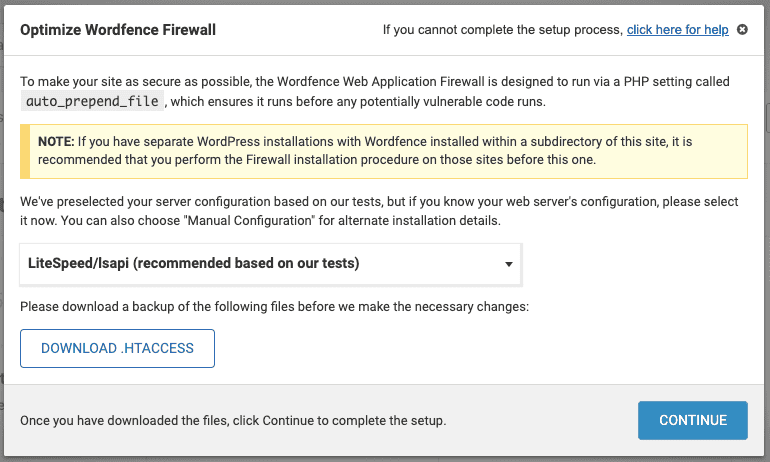The height and width of the screenshot is (462, 770).
Task: Close the Optimize Wordfence Firewall dialog
Action: [742, 30]
